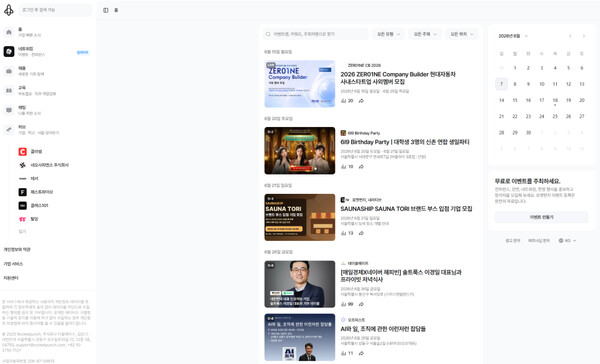Open the thumbnail of man in glasses
The width and height of the screenshot is (600, 364).
(x=300, y=284)
